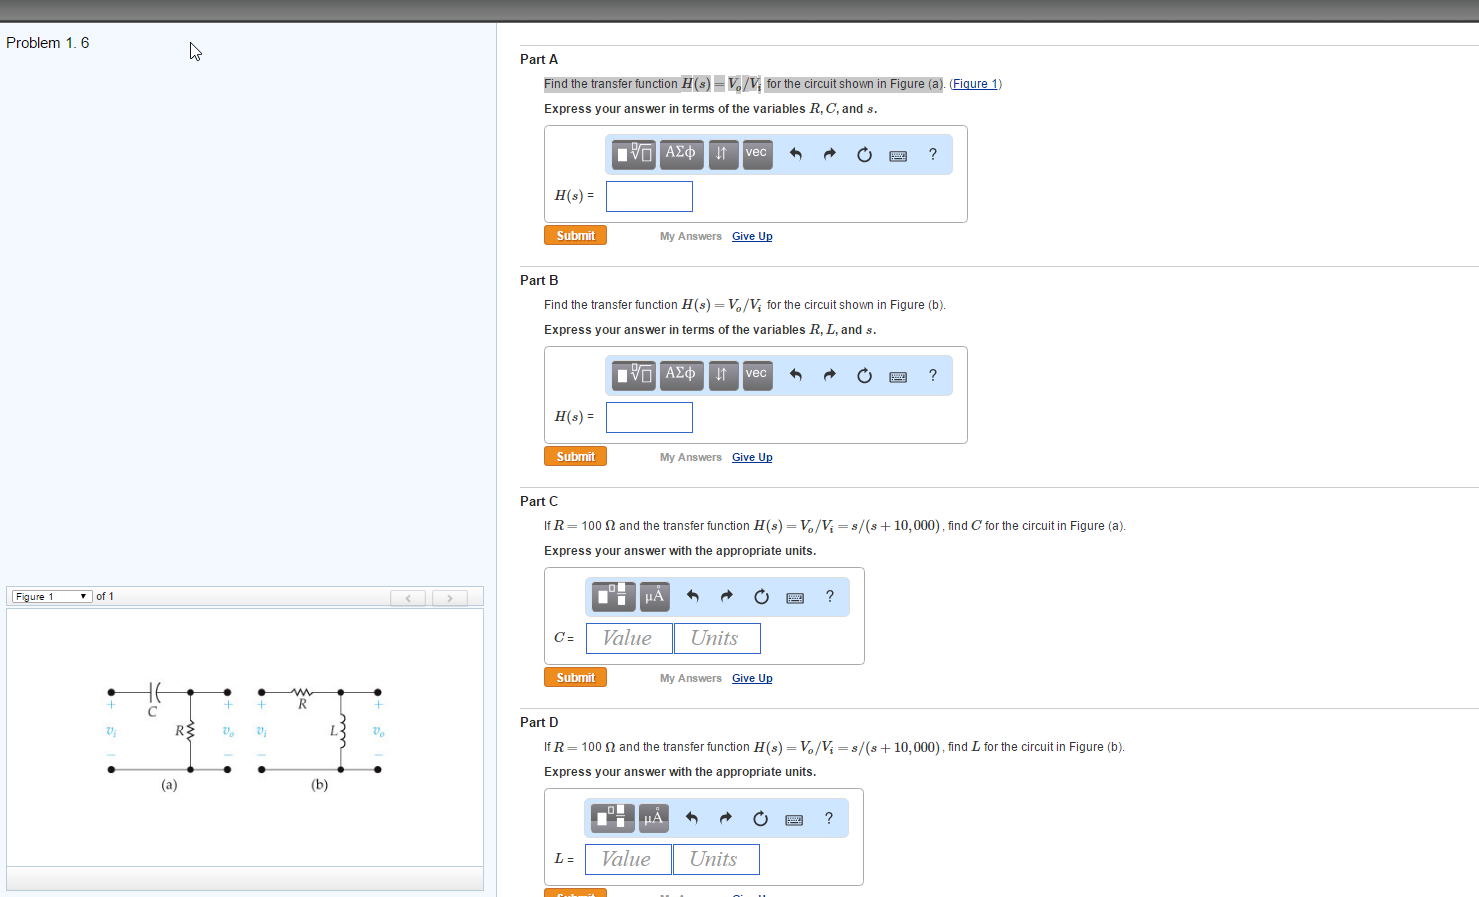Click Give Up for Part C
The height and width of the screenshot is (897, 1479).
tap(751, 678)
